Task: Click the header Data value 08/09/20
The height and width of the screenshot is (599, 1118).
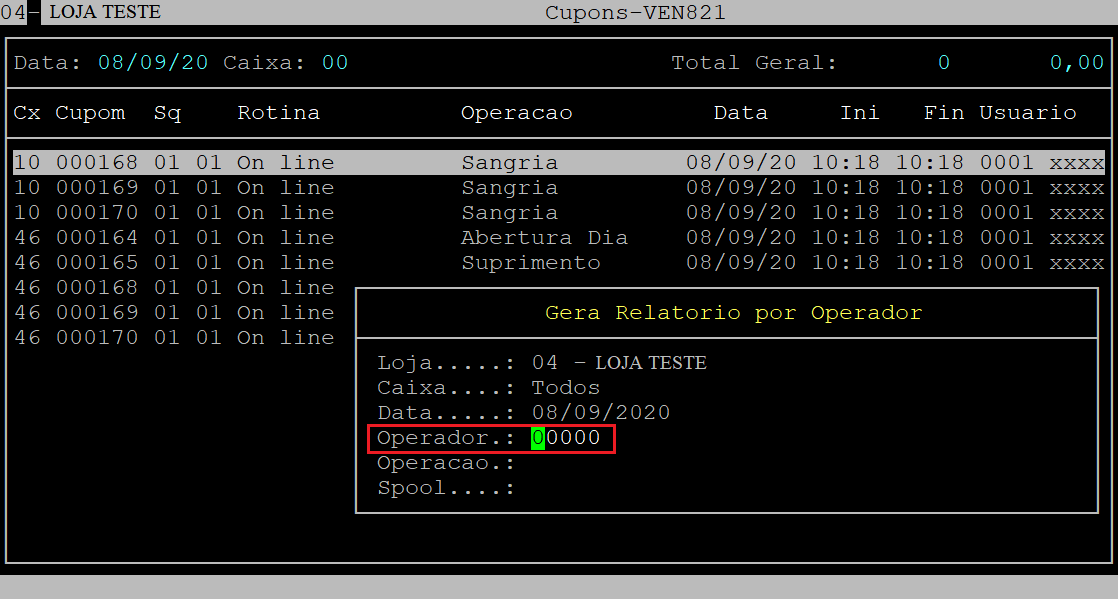Action: [153, 62]
